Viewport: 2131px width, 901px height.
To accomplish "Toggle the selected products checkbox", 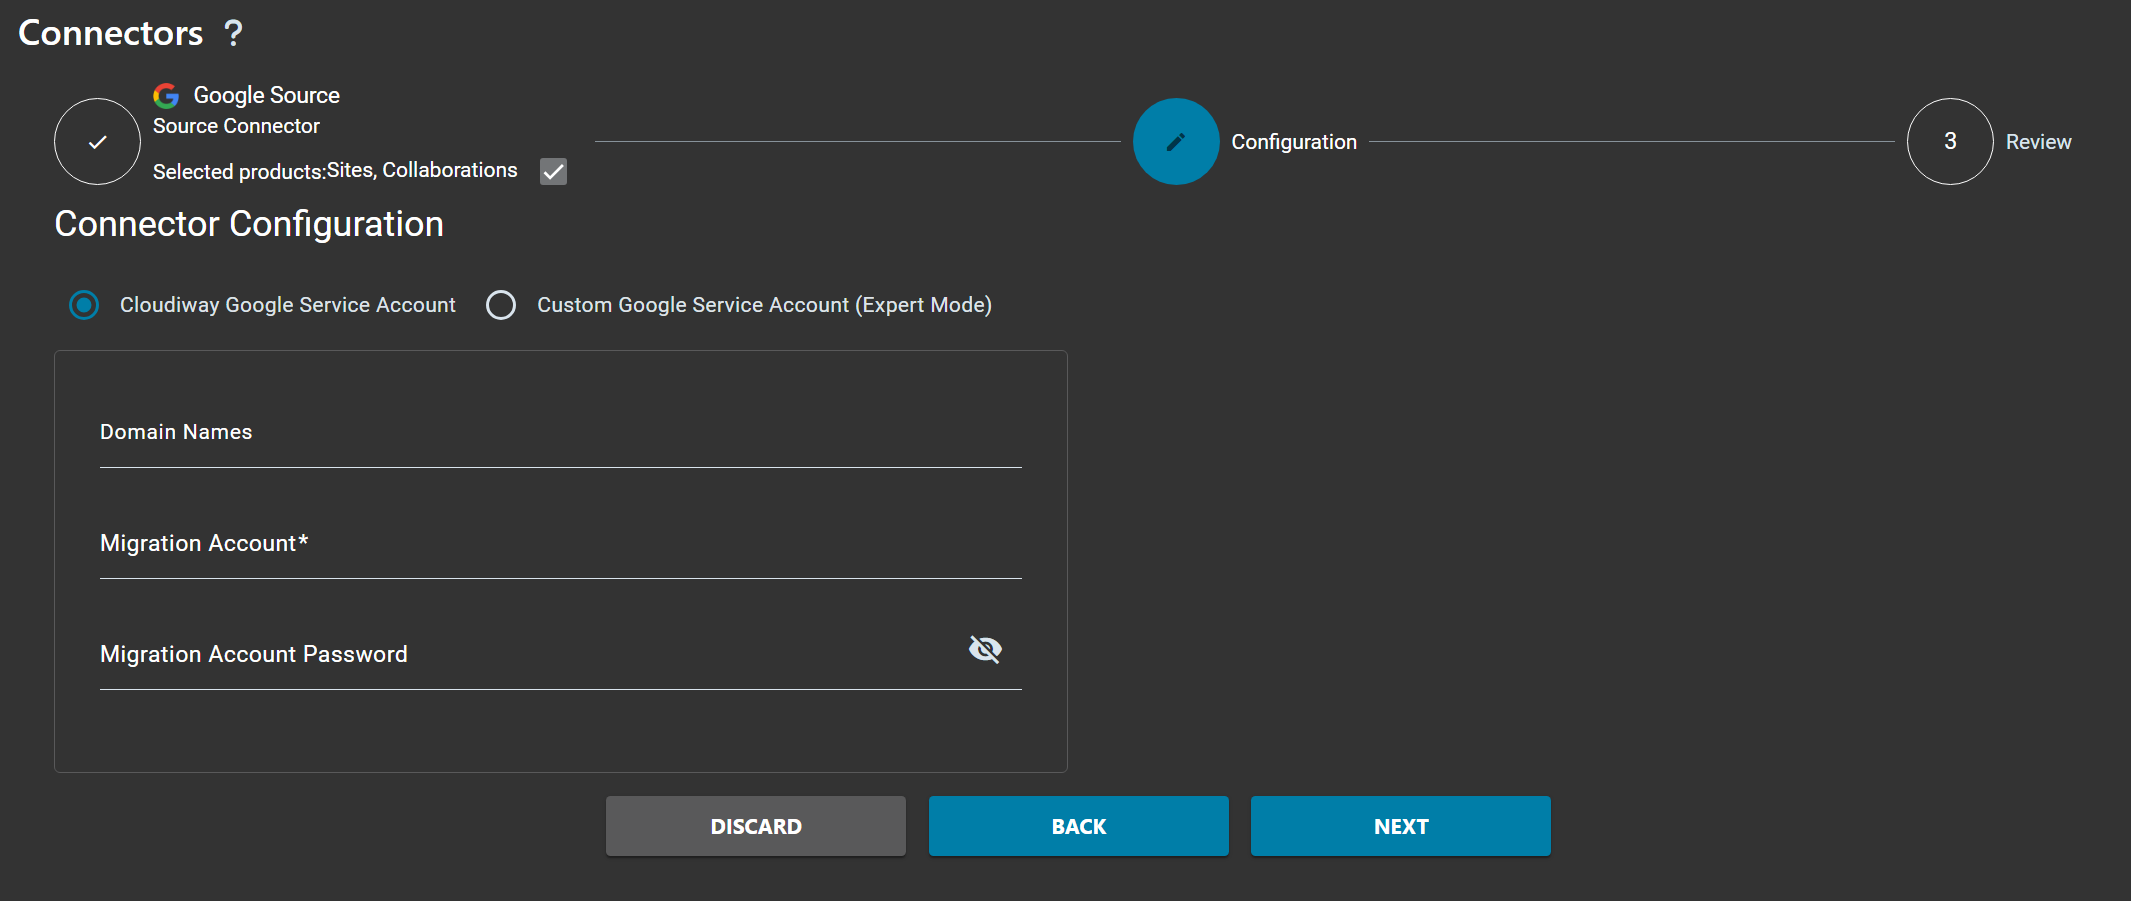I will click(x=553, y=171).
